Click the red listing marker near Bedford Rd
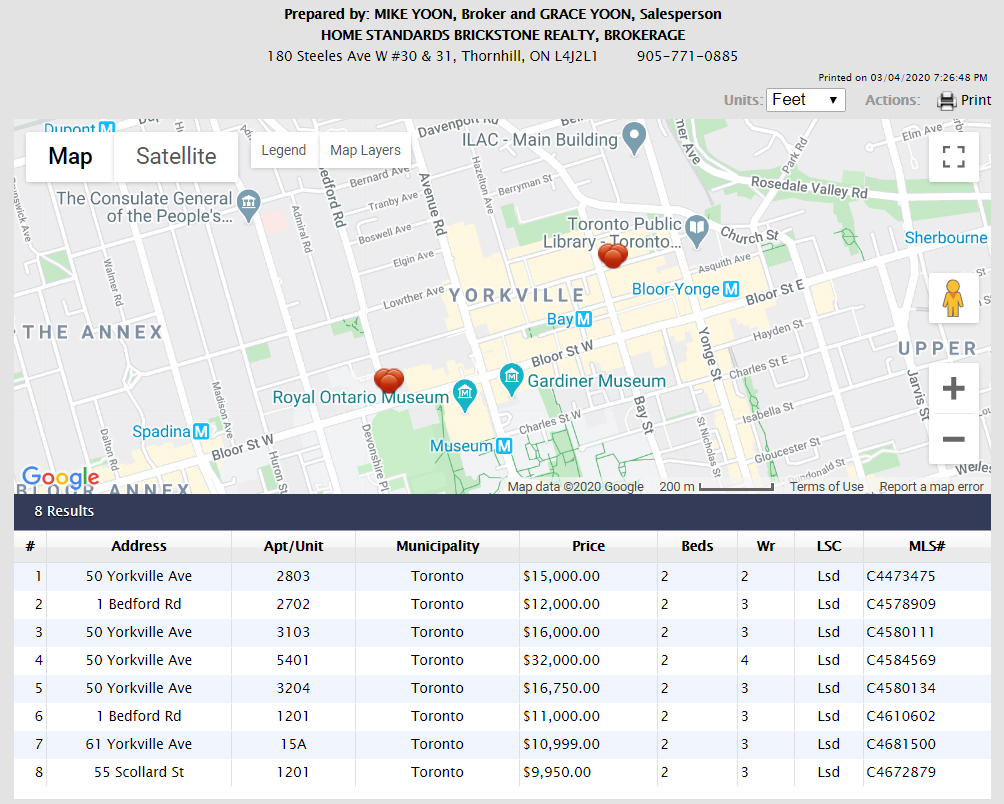The image size is (1004, 804). [389, 380]
